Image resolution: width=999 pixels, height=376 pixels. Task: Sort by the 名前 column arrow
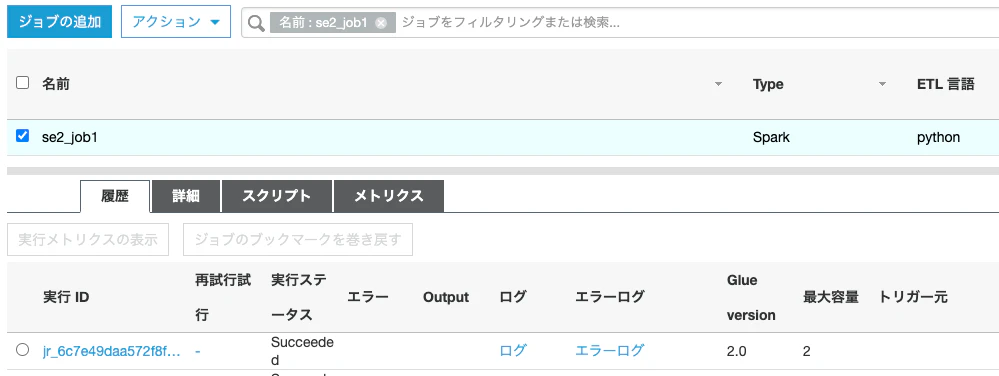tap(719, 84)
